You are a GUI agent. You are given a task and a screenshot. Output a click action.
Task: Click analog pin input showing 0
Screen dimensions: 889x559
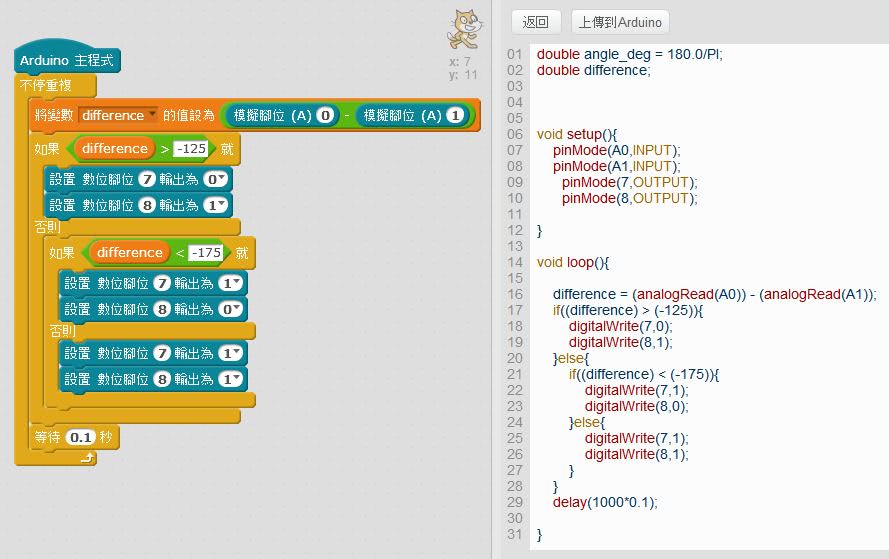click(325, 116)
